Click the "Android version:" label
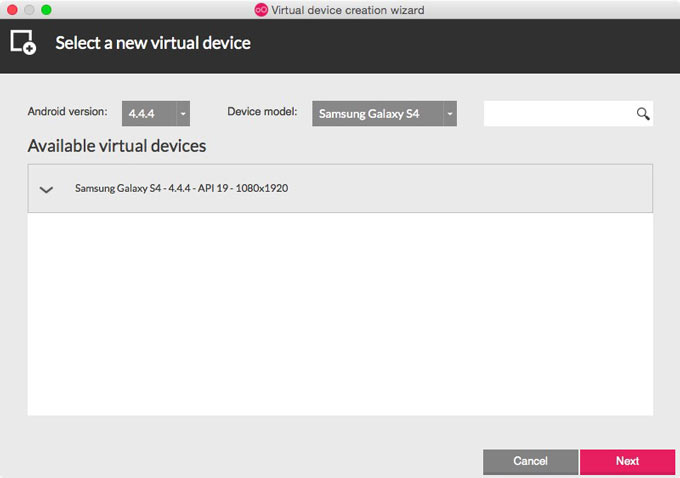Screen dimensions: 680x478 pyautogui.click(x=67, y=112)
